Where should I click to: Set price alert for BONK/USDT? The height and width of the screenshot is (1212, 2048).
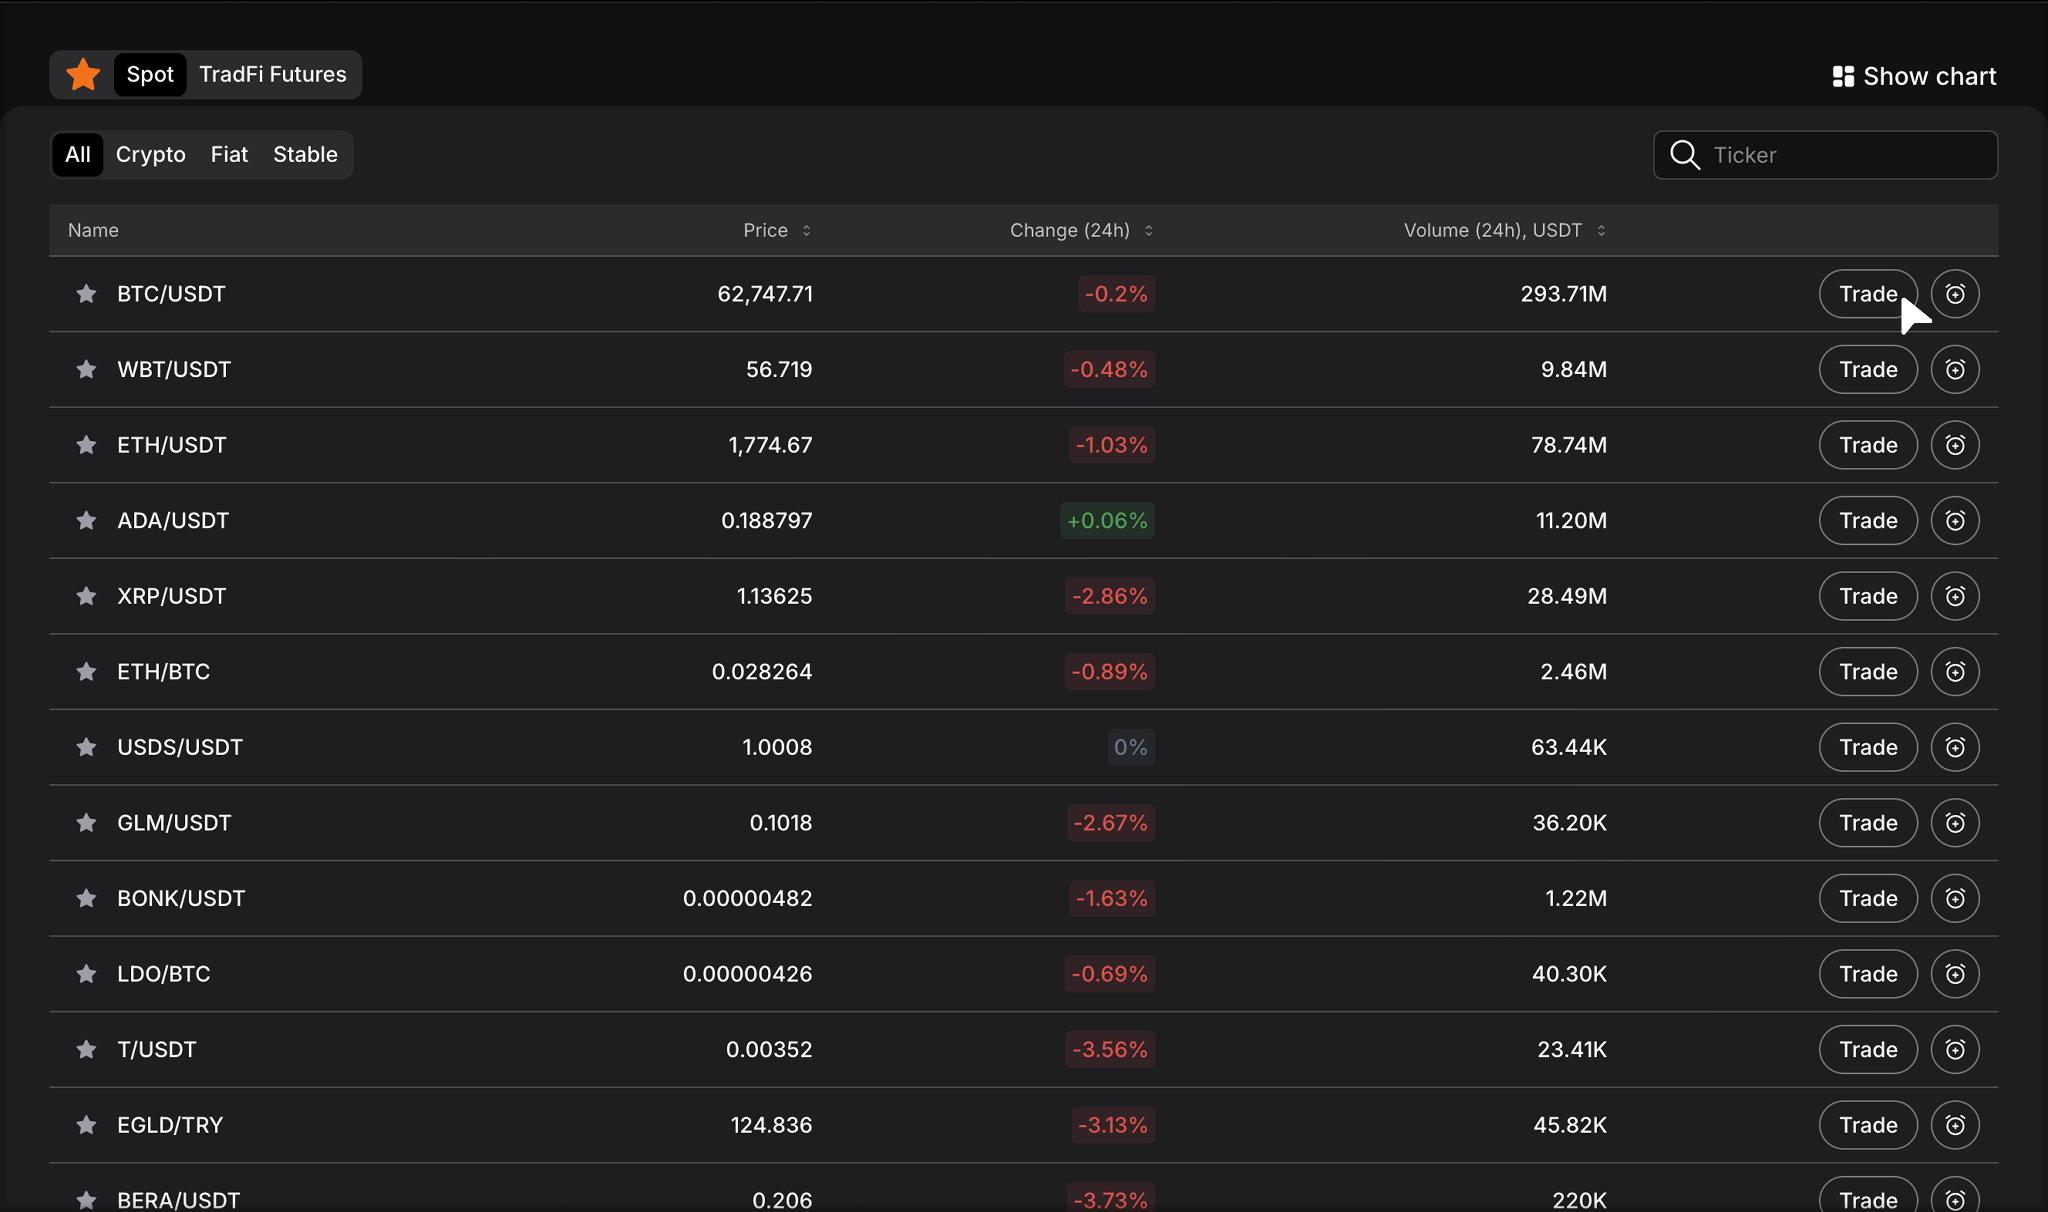click(x=1955, y=898)
